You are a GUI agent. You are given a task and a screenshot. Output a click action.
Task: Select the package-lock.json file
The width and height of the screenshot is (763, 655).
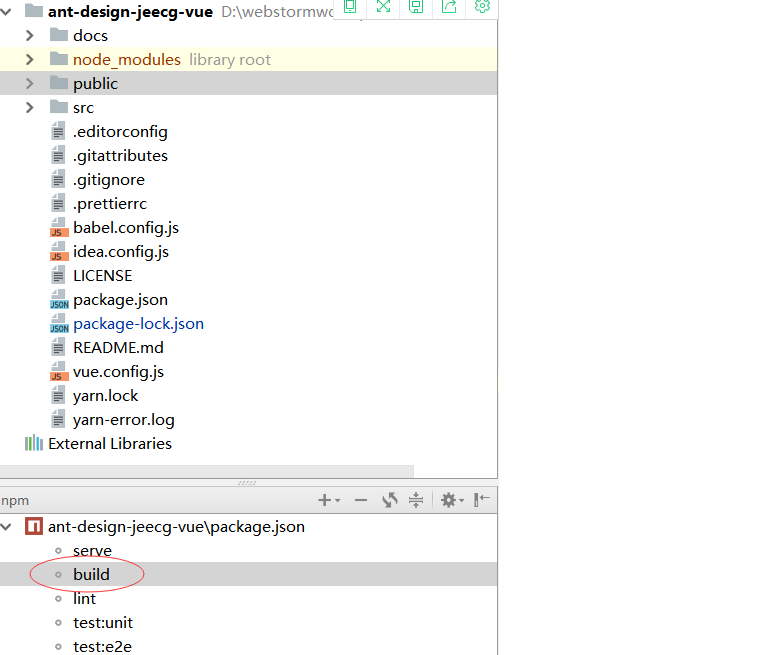click(x=138, y=324)
